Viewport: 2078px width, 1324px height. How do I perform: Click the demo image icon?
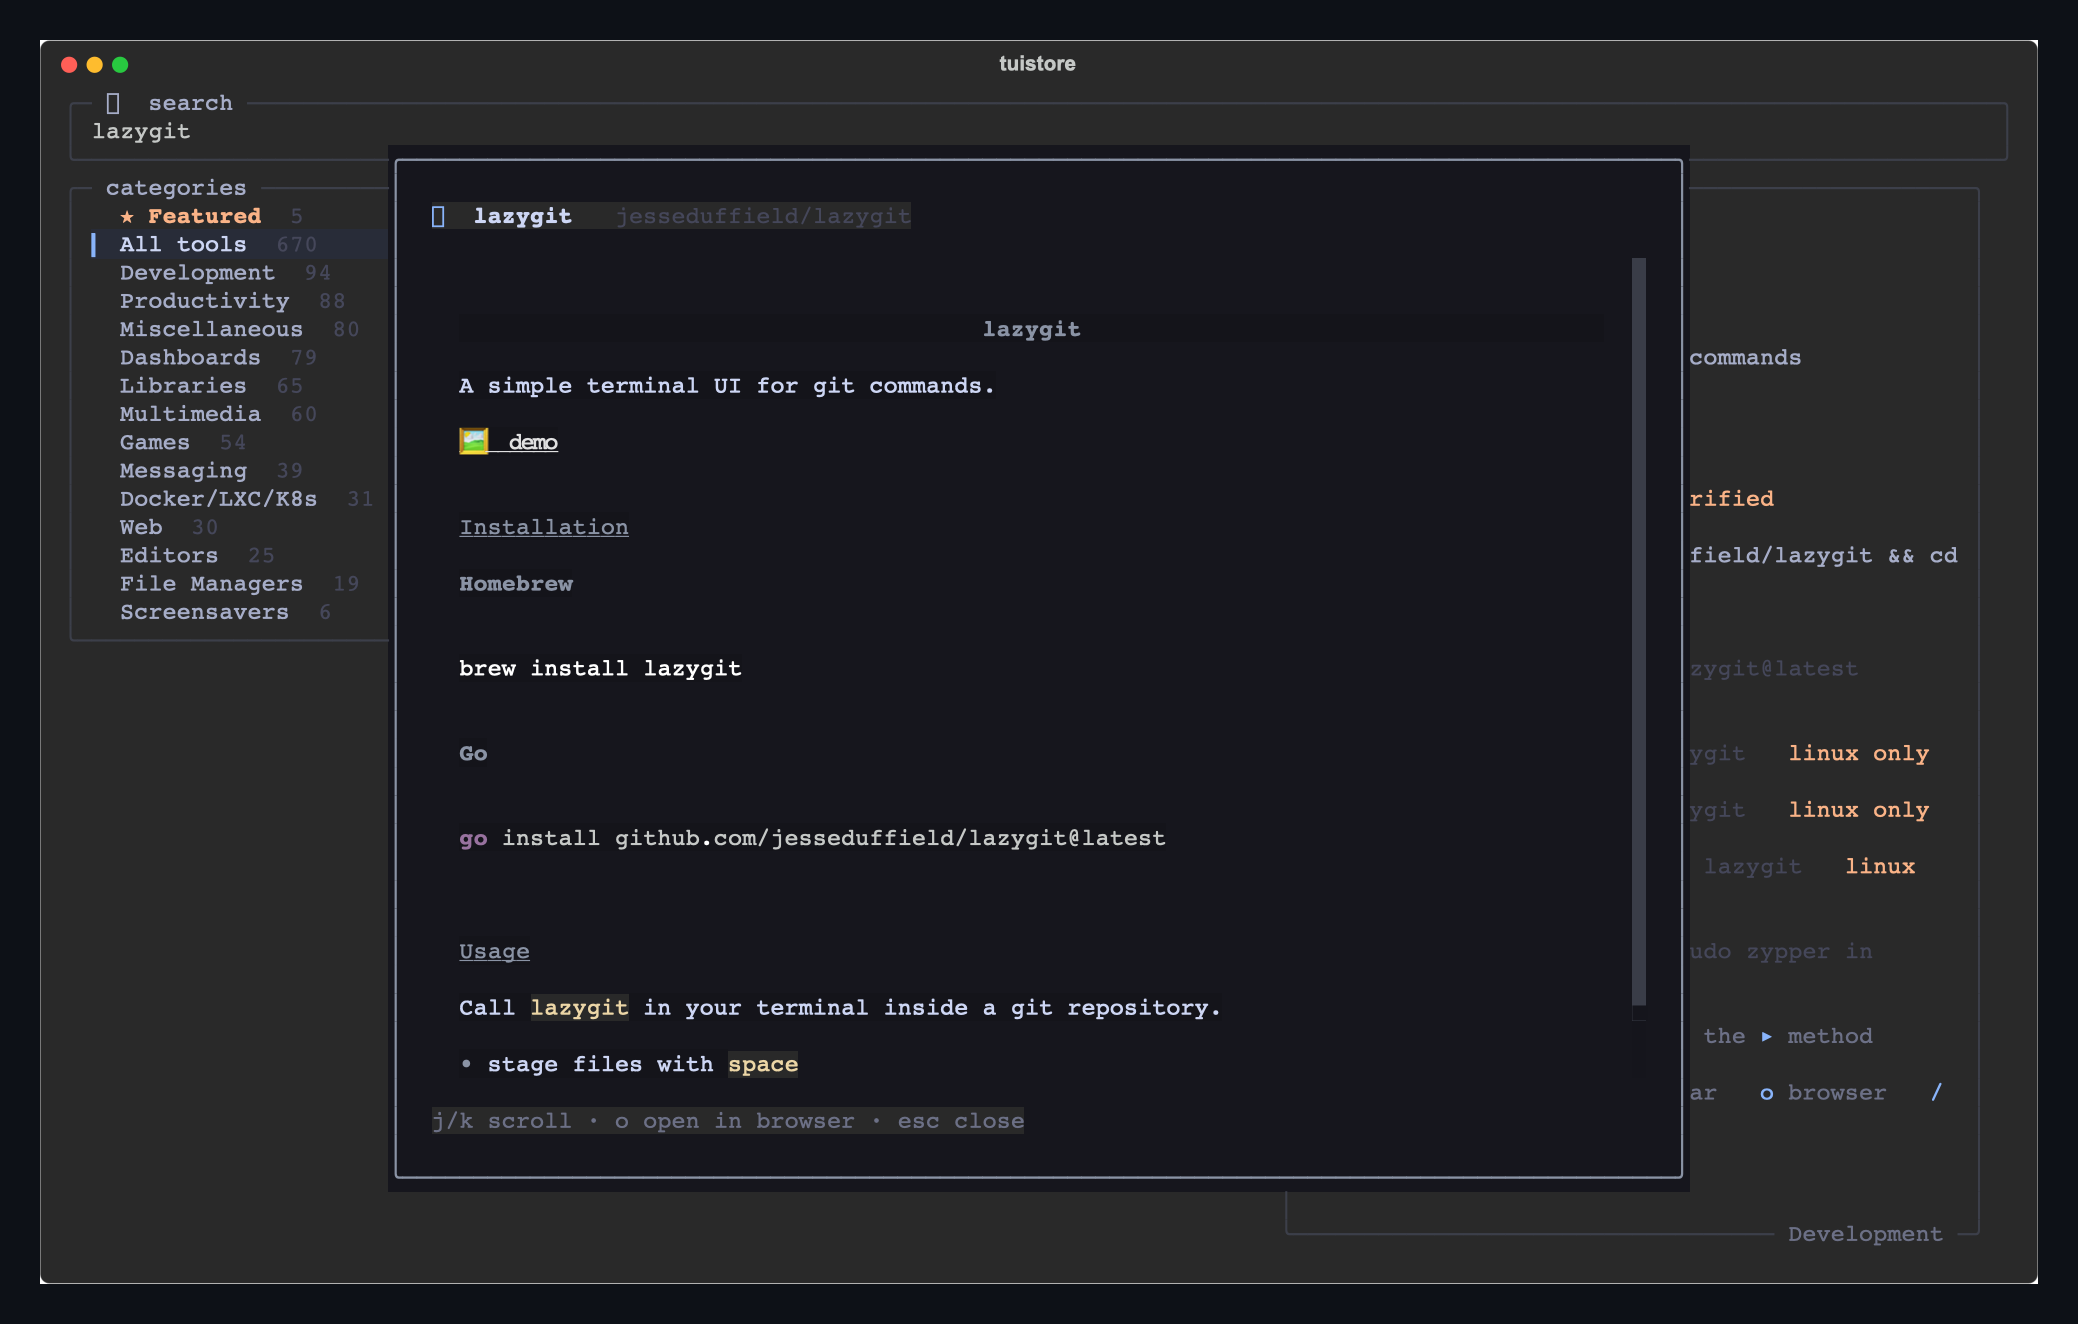(474, 441)
